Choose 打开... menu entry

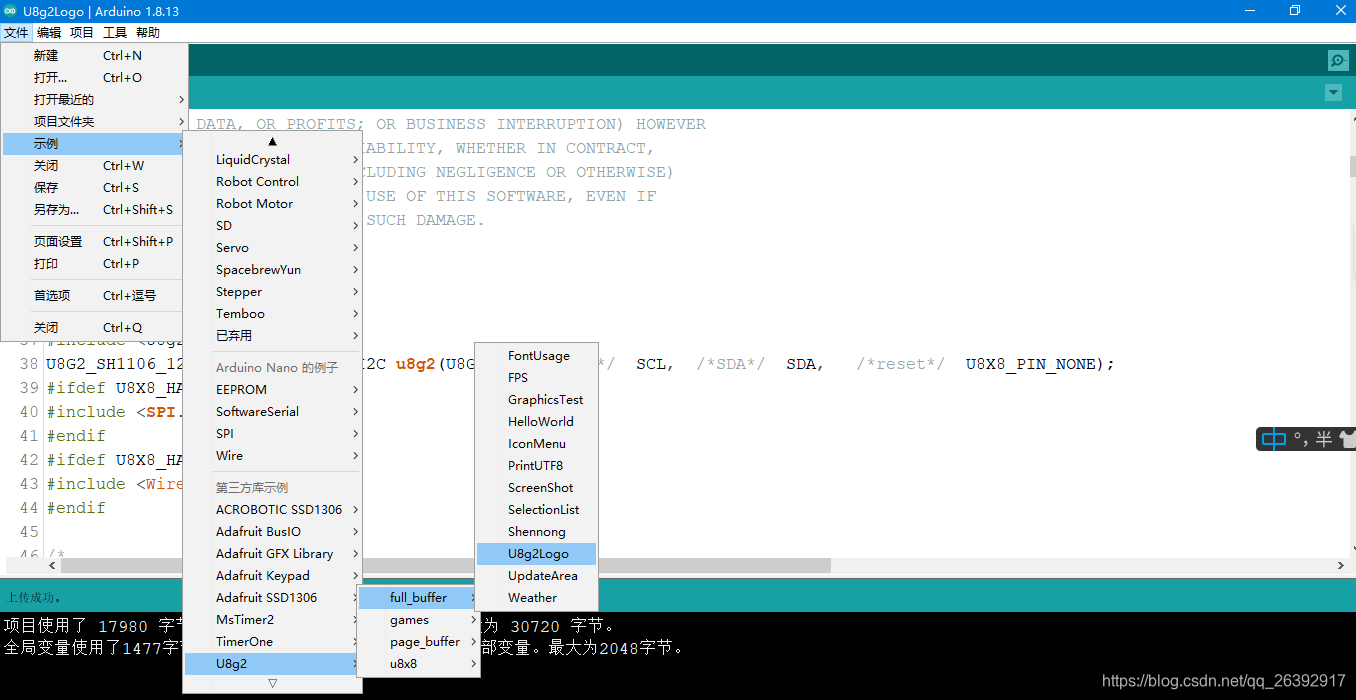pyautogui.click(x=94, y=78)
